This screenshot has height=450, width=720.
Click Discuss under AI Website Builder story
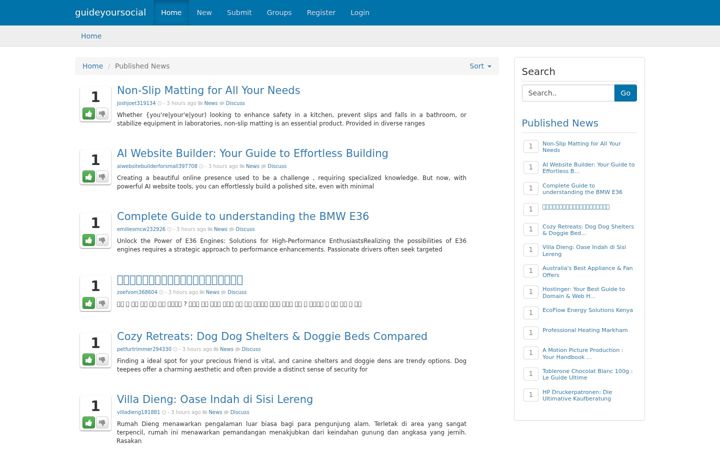click(277, 166)
